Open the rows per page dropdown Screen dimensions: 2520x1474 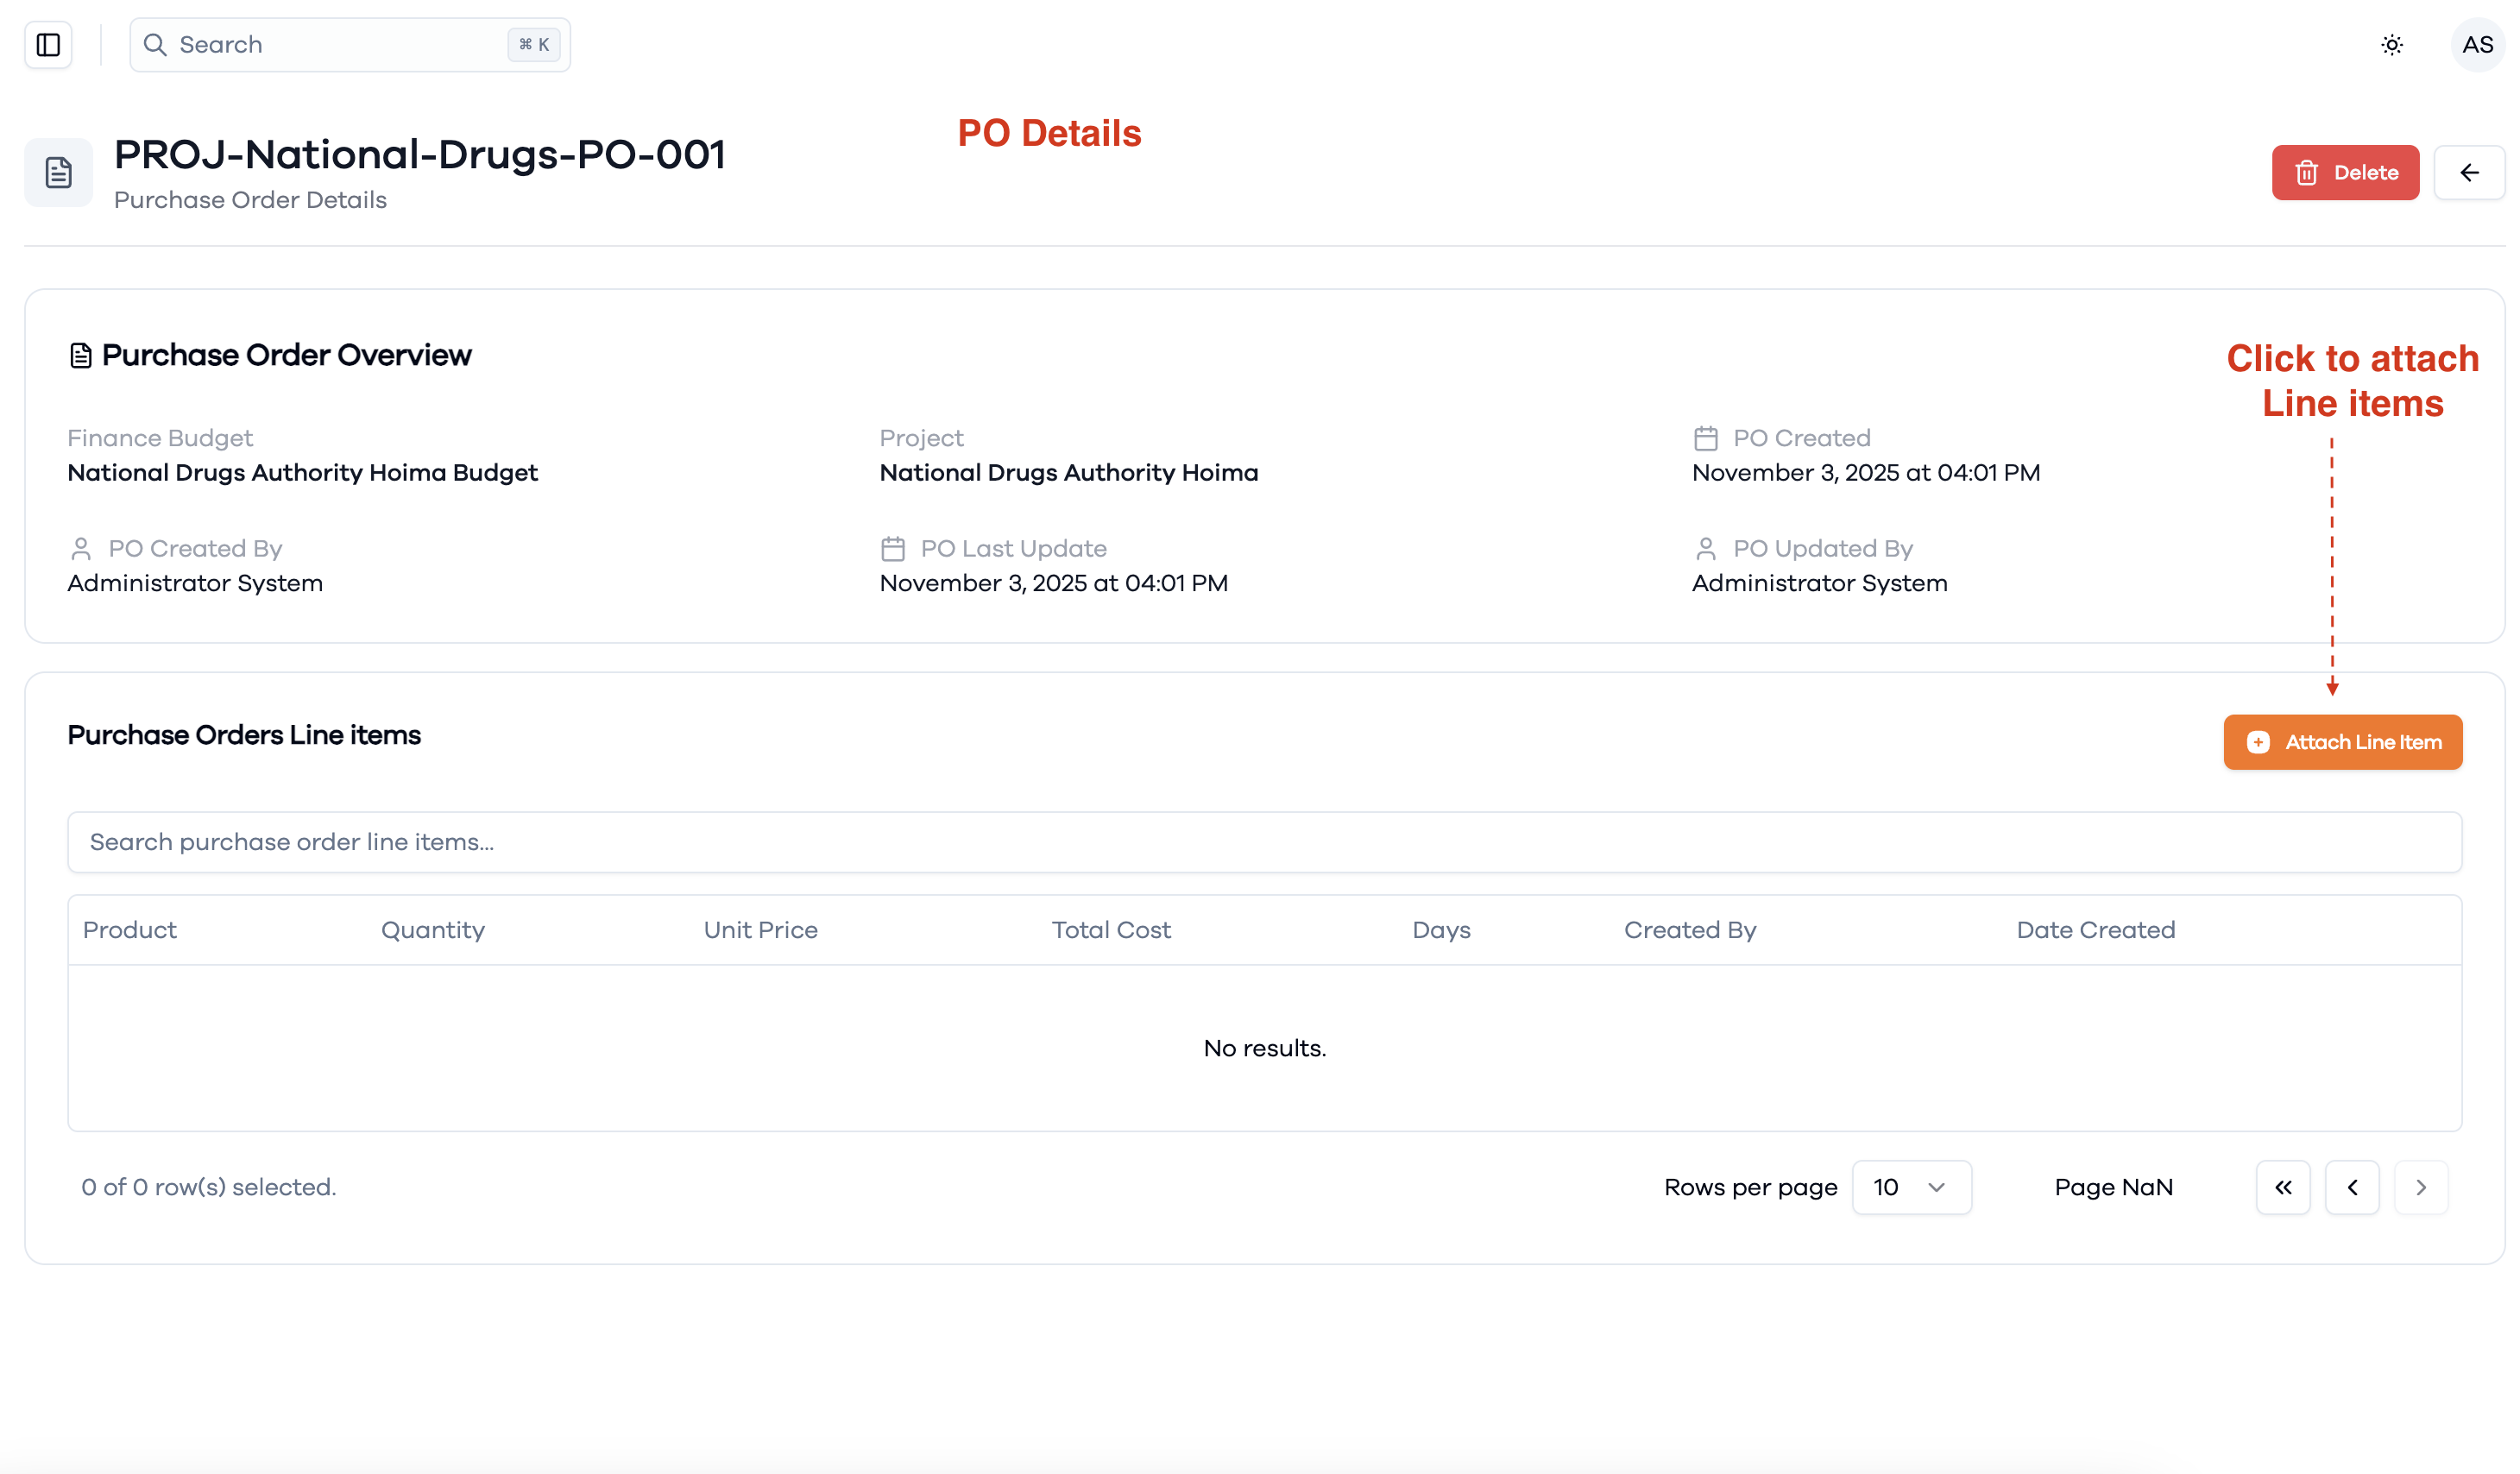[1911, 1188]
